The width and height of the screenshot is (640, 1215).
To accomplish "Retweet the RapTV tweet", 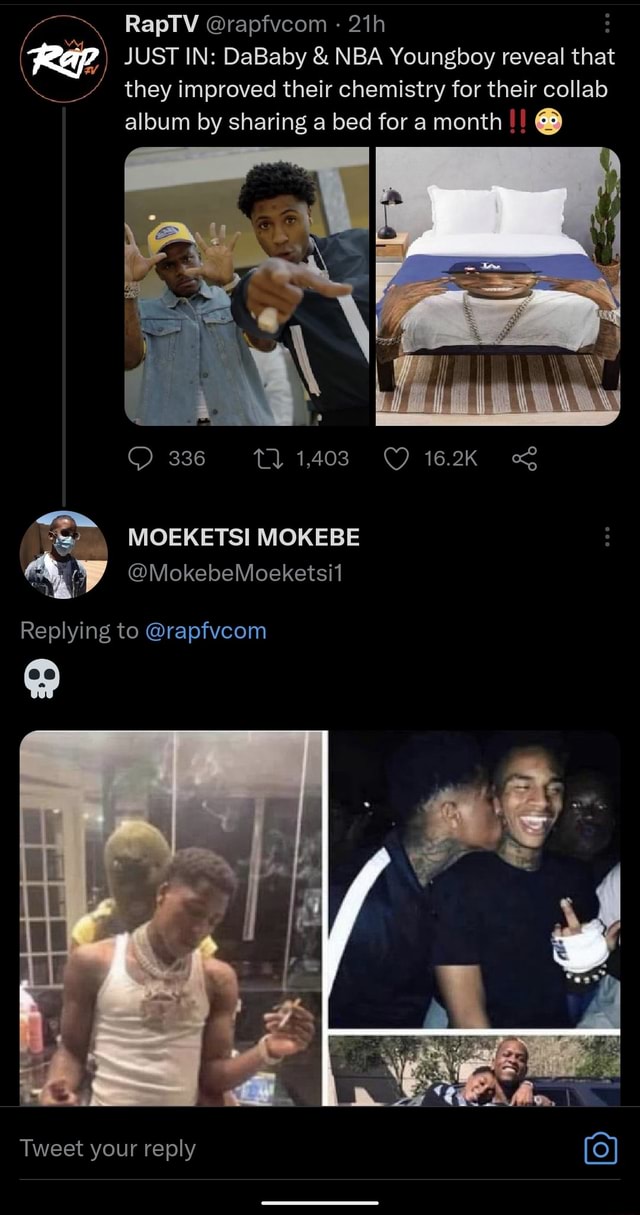I will pyautogui.click(x=267, y=459).
